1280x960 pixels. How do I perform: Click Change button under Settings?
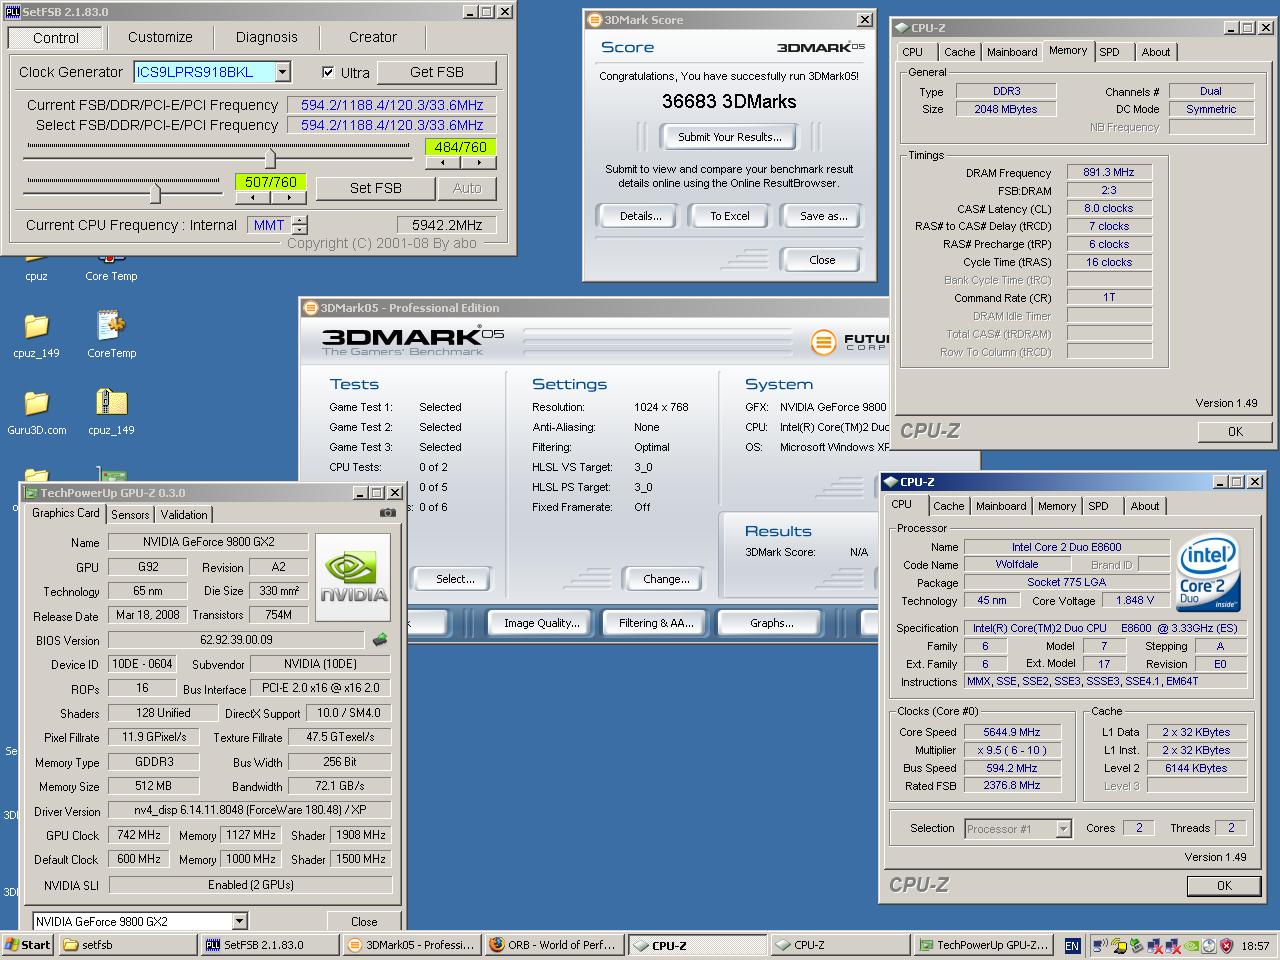coord(666,579)
